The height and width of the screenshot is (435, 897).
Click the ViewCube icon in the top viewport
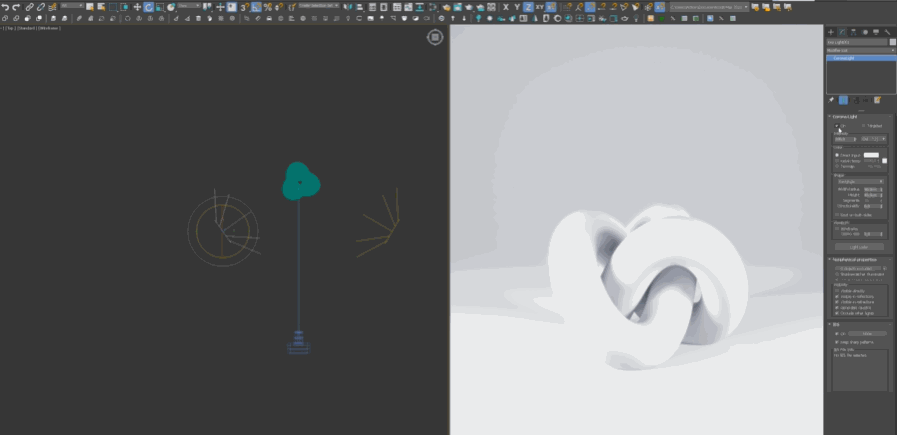(x=435, y=37)
